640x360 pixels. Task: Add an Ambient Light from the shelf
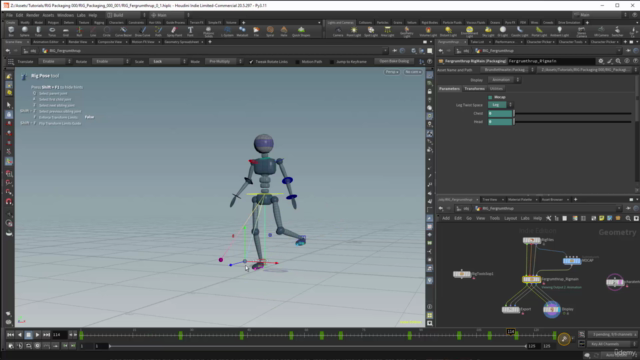coord(559,31)
